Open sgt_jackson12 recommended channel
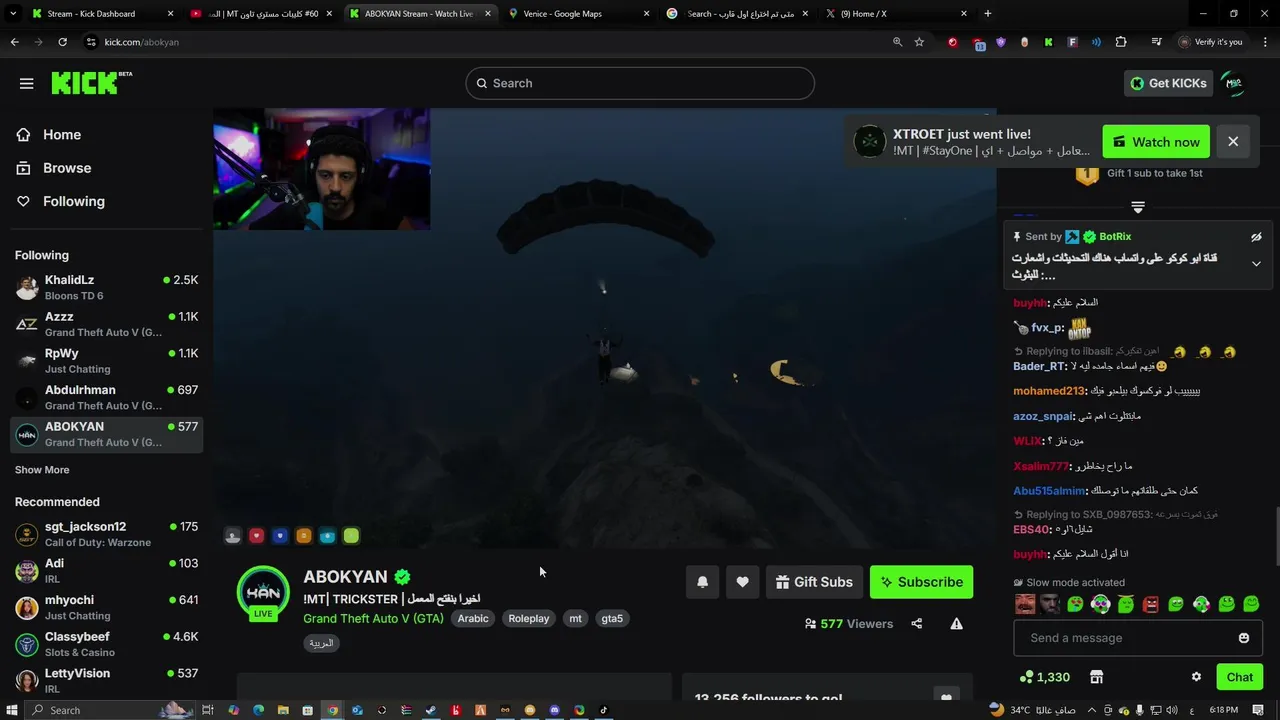Screen dimensions: 1280x720 pyautogui.click(x=108, y=534)
